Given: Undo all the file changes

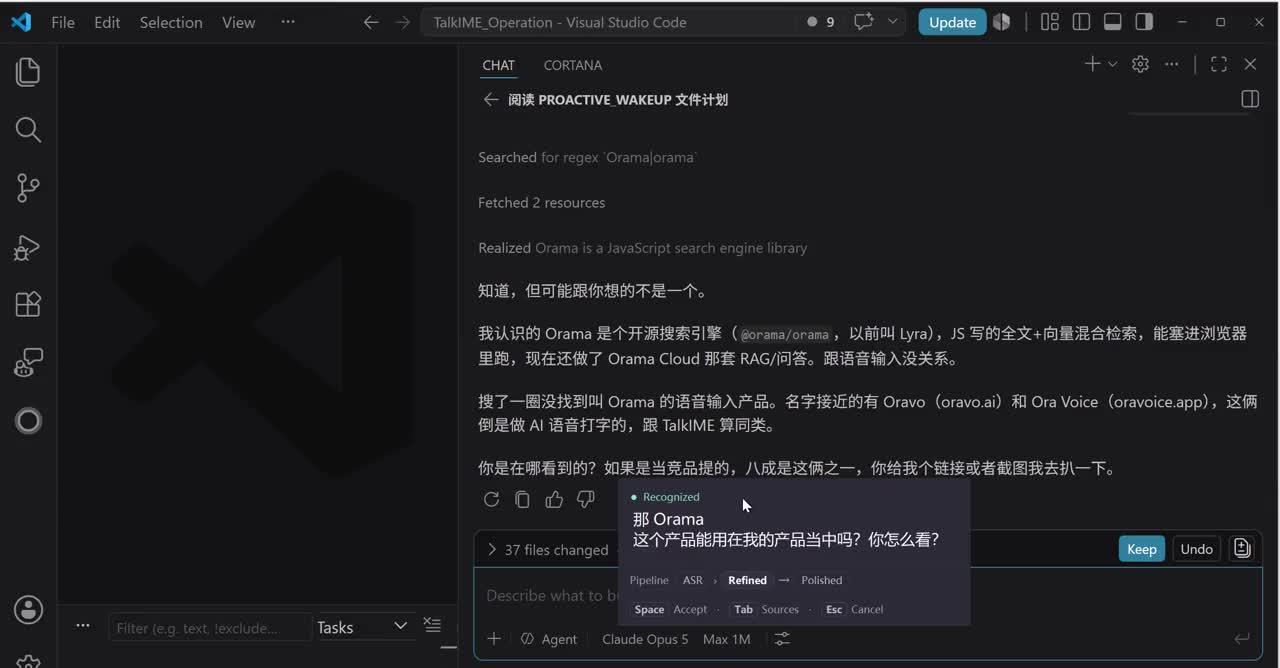Looking at the screenshot, I should coord(1196,548).
